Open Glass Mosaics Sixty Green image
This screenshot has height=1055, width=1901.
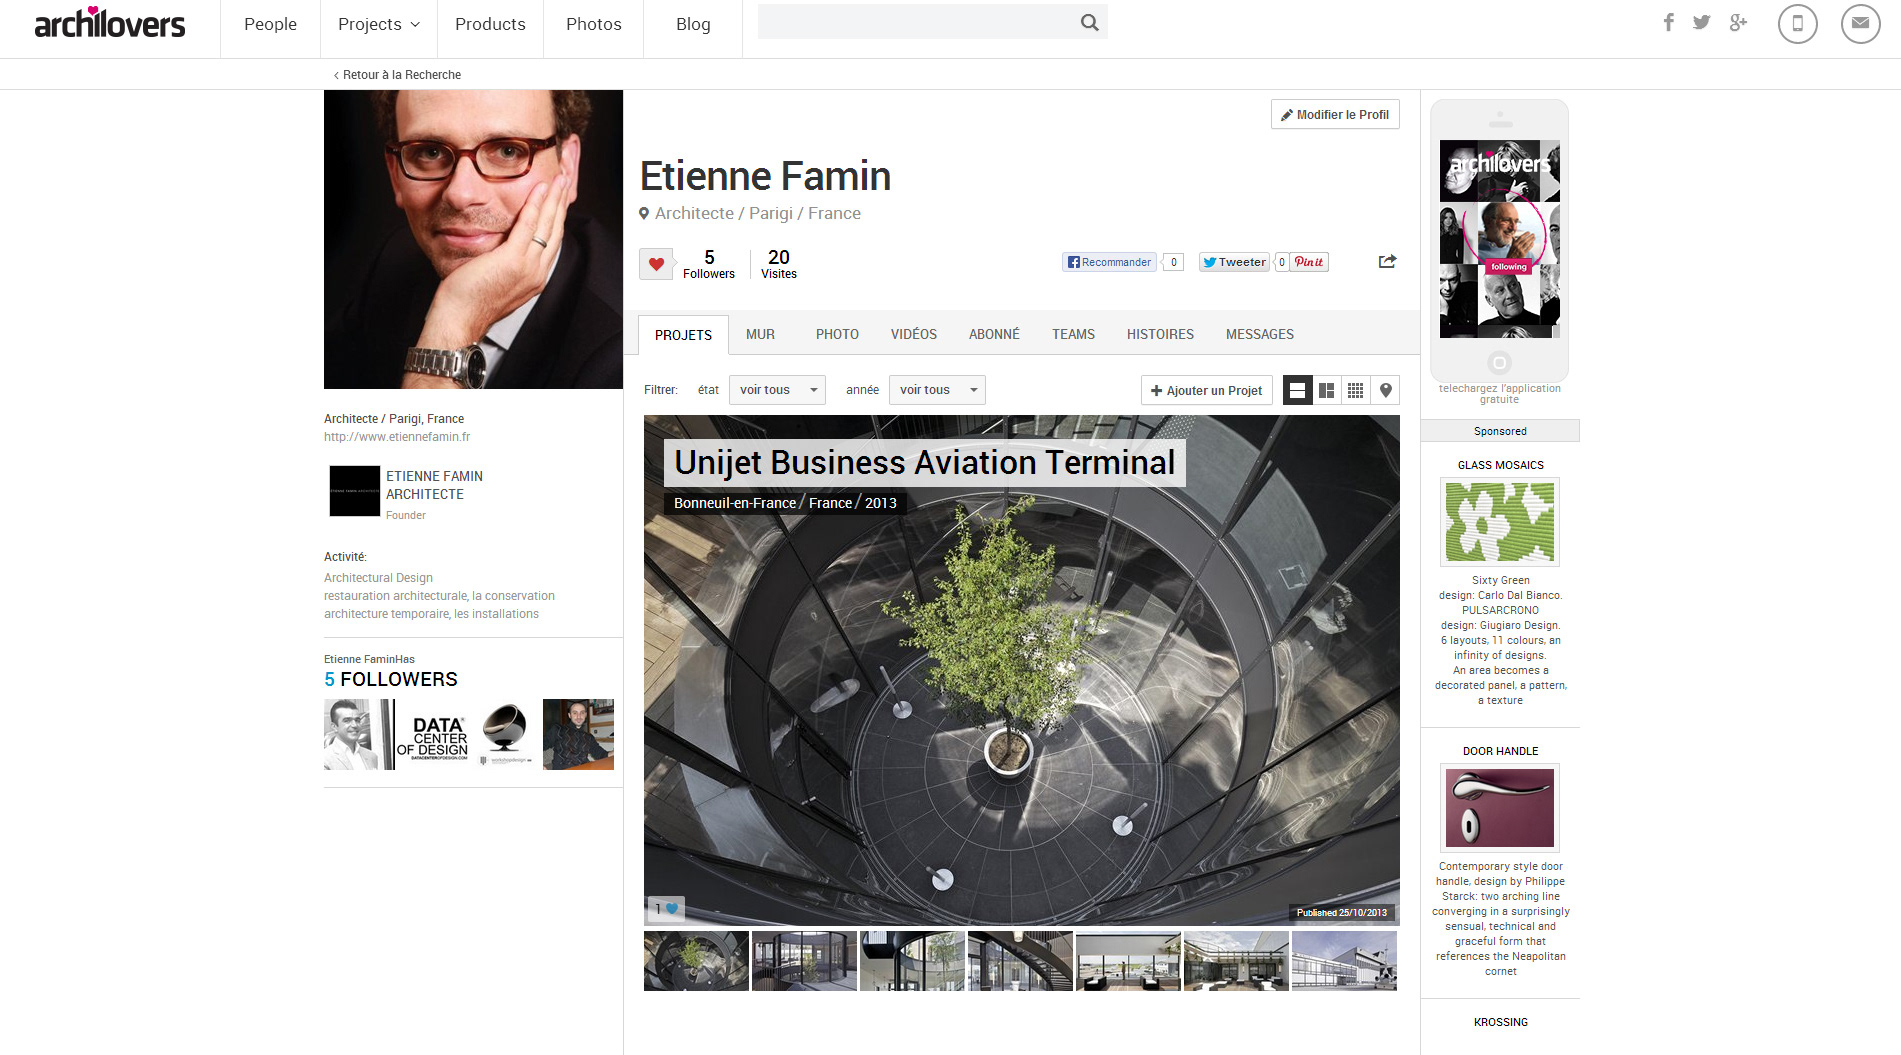[1500, 522]
